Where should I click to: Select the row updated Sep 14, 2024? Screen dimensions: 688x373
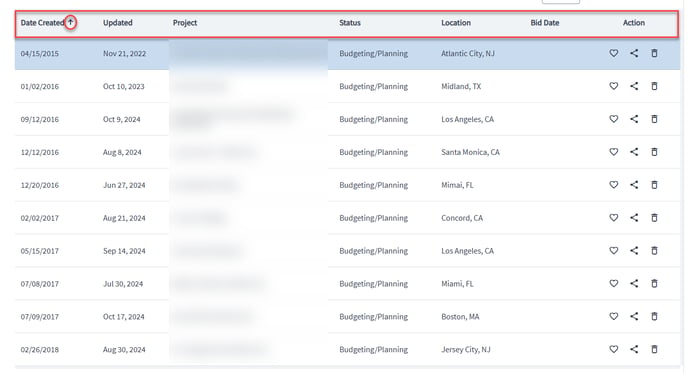tap(347, 251)
